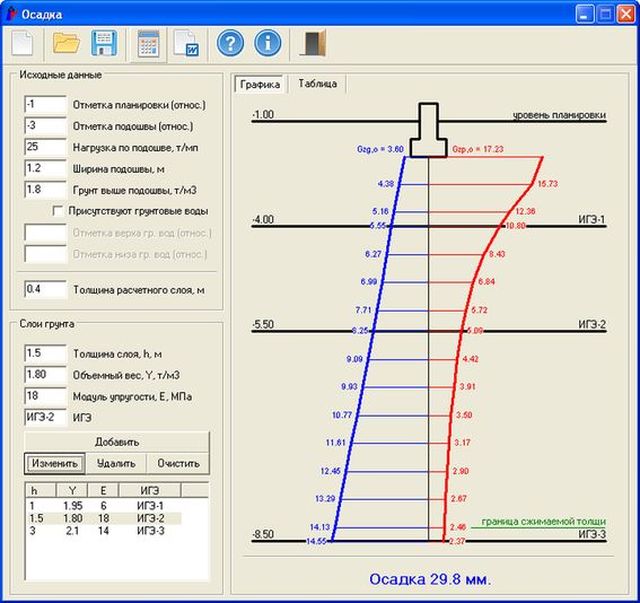Click the -5.50 elevation mark
Image resolution: width=640 pixels, height=603 pixels.
pyautogui.click(x=263, y=324)
